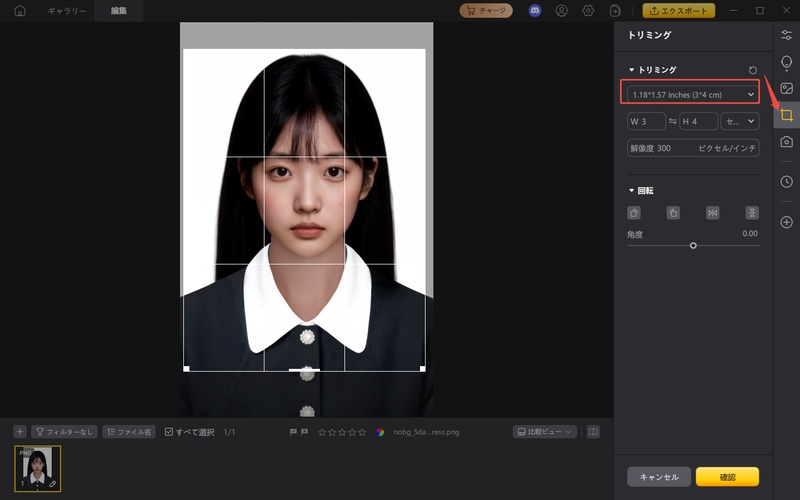Select the crop tool icon in sidebar
The image size is (800, 500).
pos(787,115)
